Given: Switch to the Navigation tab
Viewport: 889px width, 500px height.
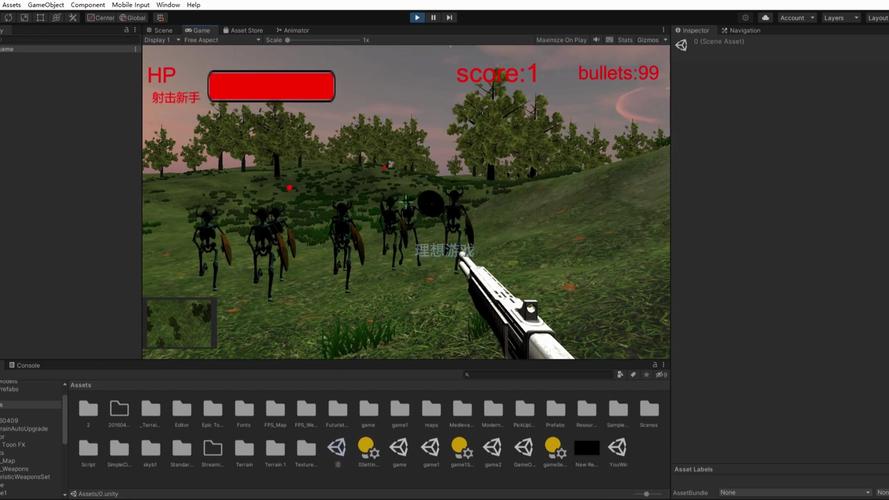Looking at the screenshot, I should pyautogui.click(x=741, y=30).
